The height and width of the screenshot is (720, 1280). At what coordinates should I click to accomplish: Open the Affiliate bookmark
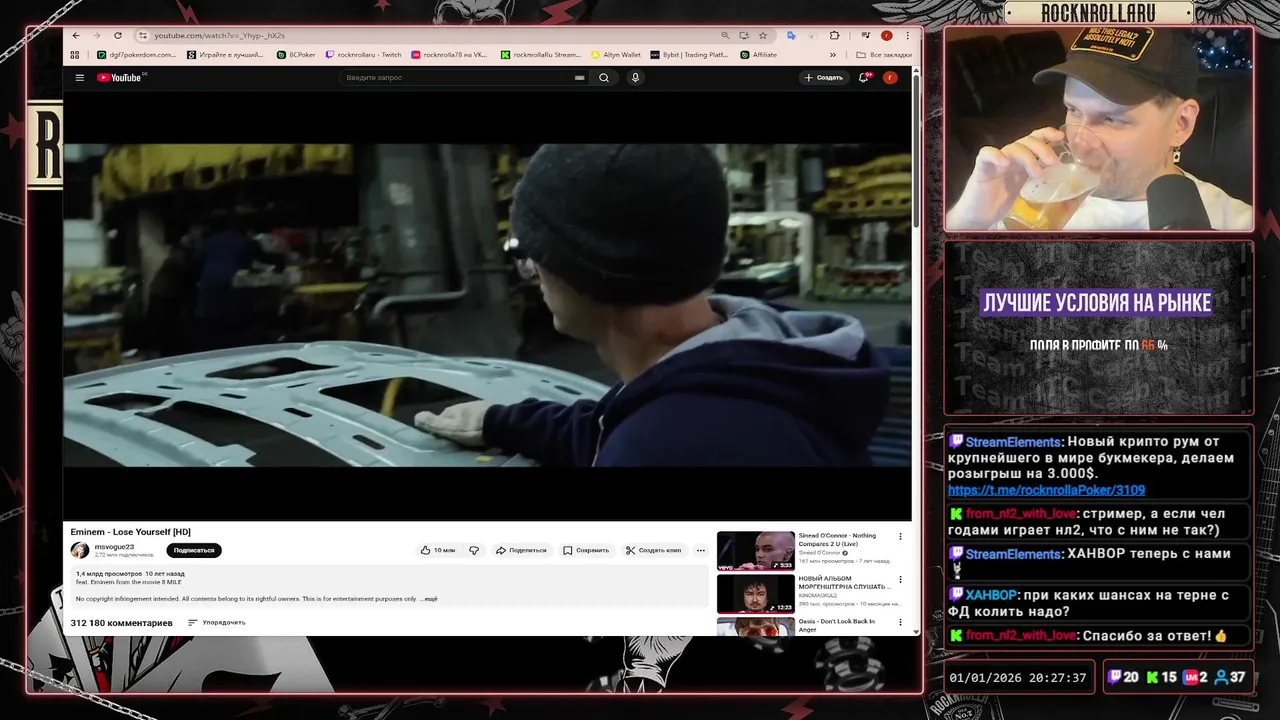point(759,55)
